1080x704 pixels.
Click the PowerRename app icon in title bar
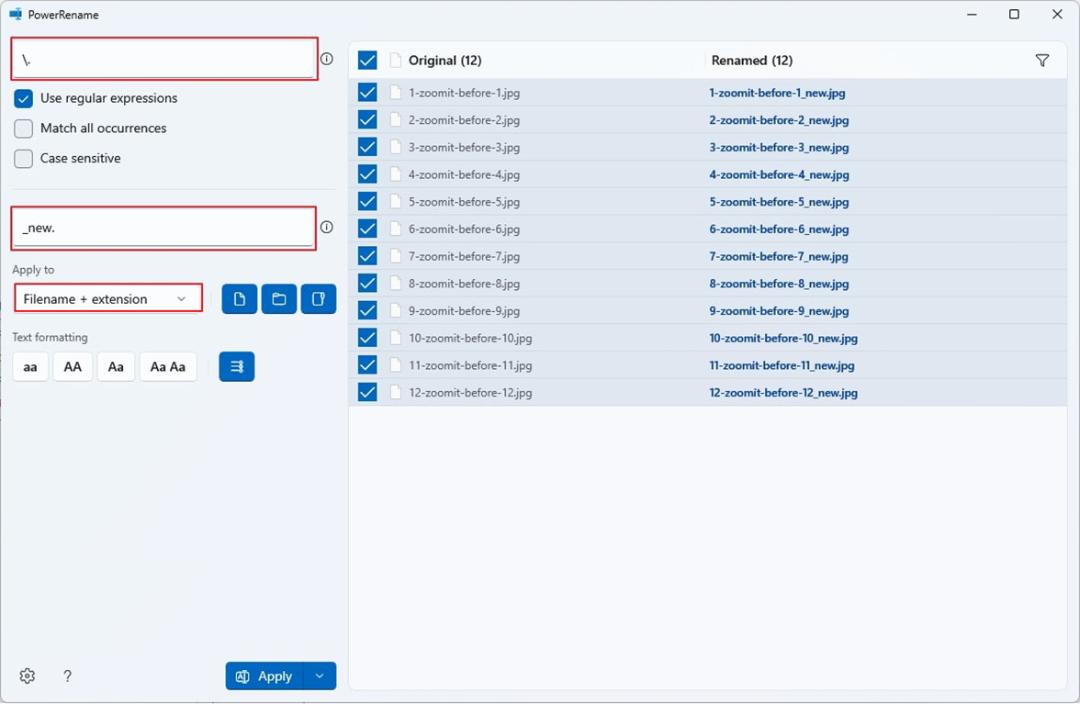15,14
